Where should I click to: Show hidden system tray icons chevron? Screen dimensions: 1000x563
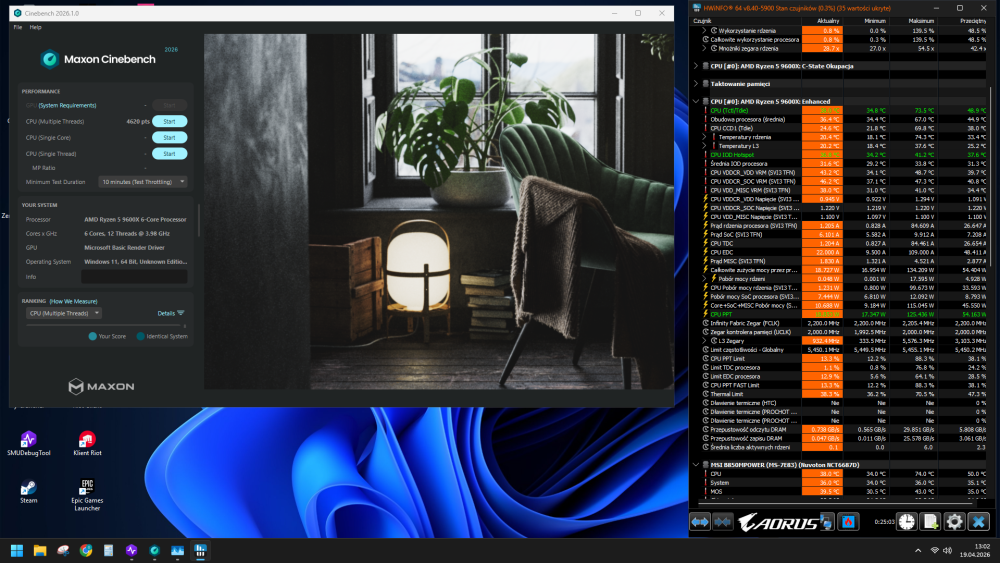[918, 550]
